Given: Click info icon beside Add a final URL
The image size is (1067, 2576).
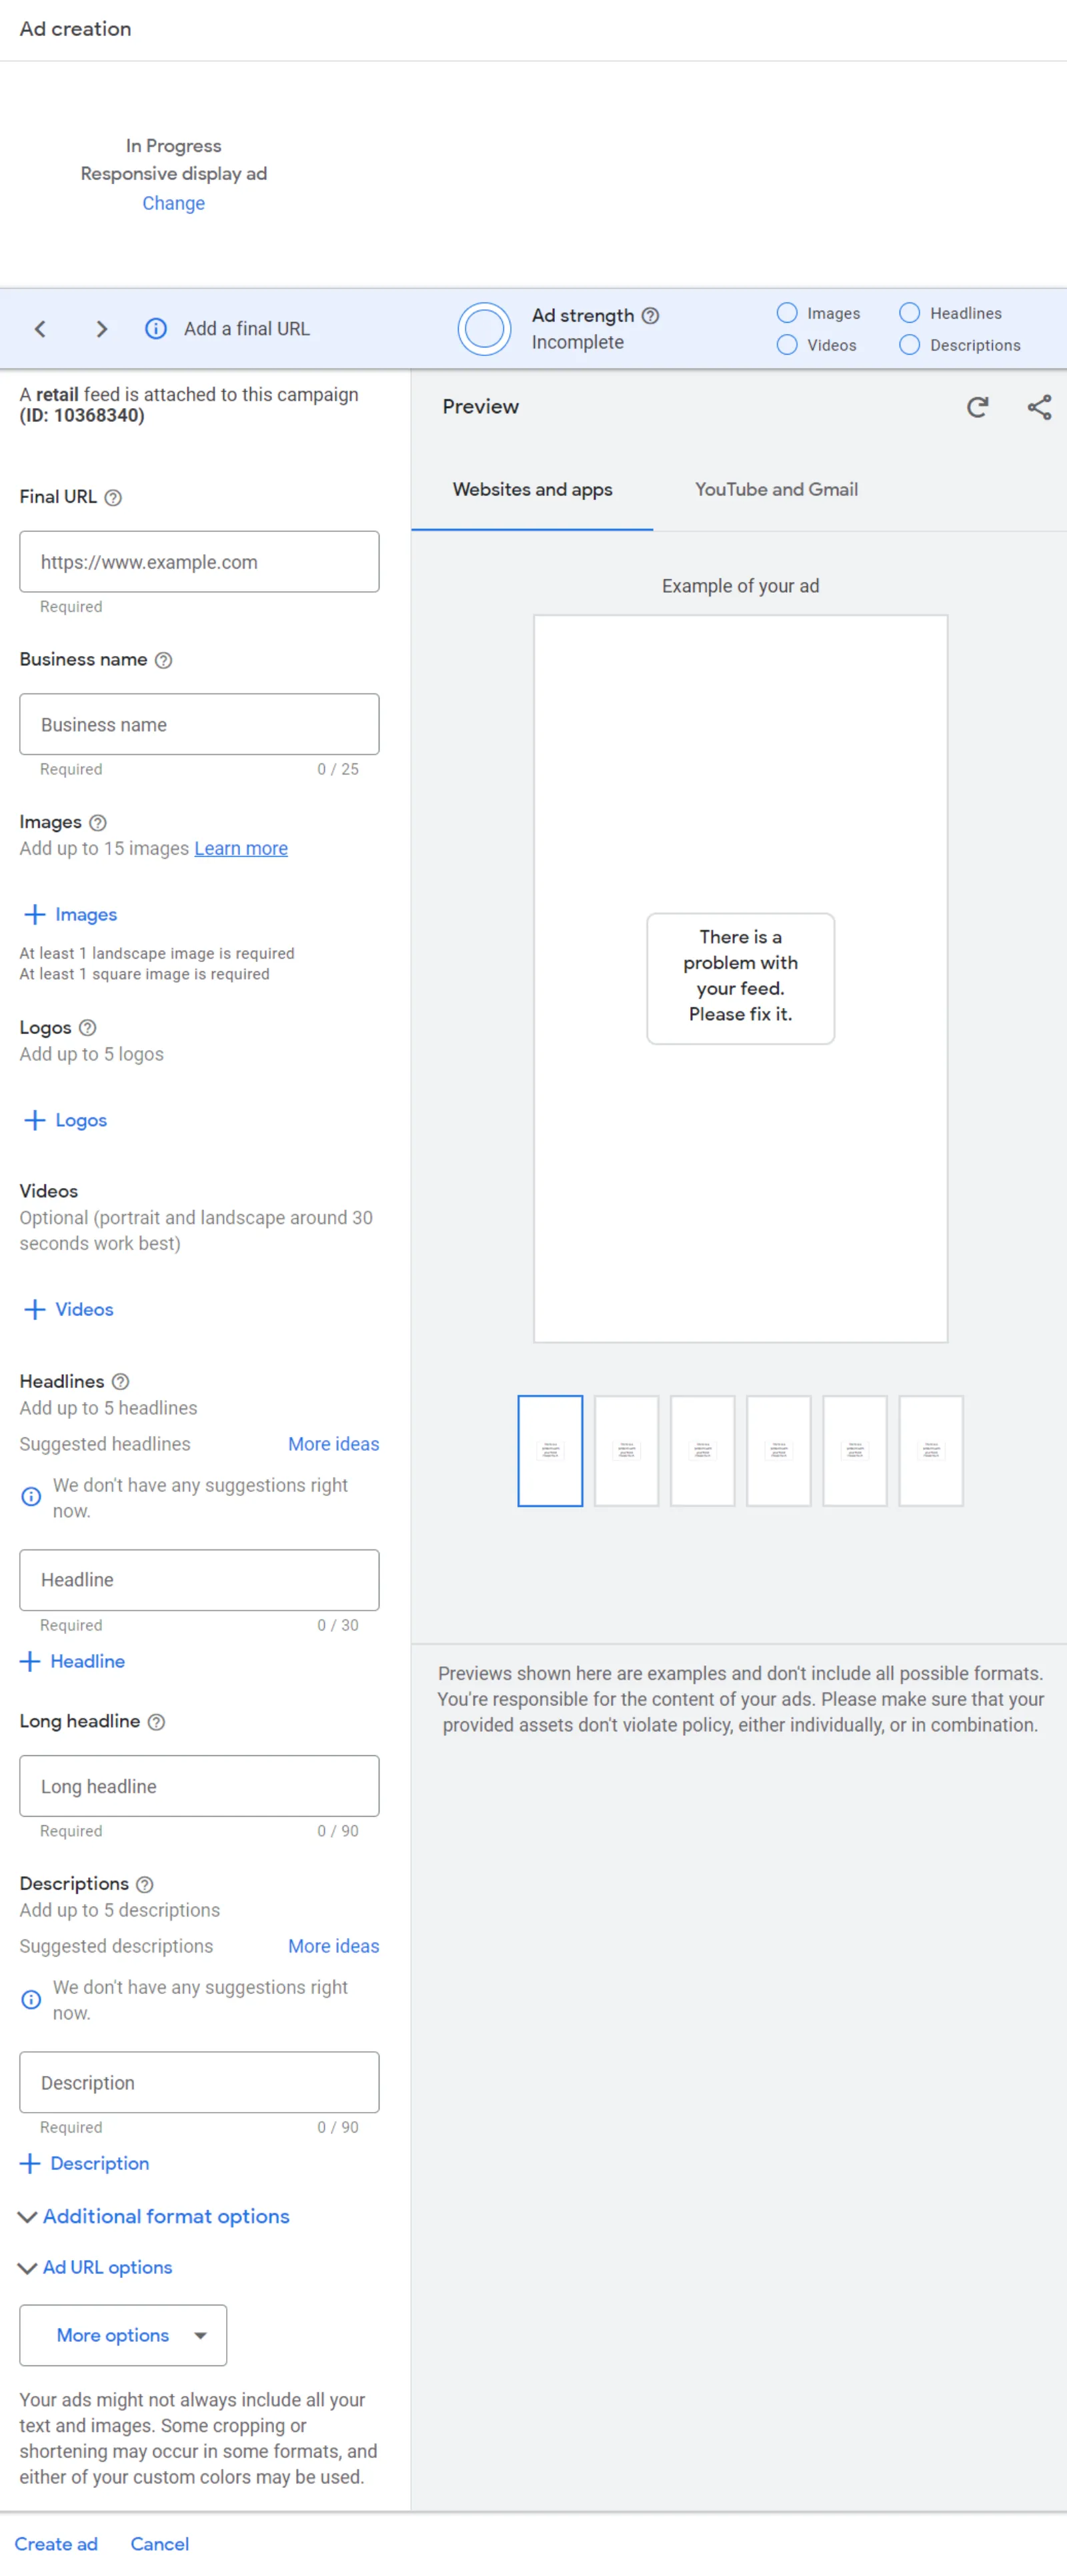Looking at the screenshot, I should [156, 329].
